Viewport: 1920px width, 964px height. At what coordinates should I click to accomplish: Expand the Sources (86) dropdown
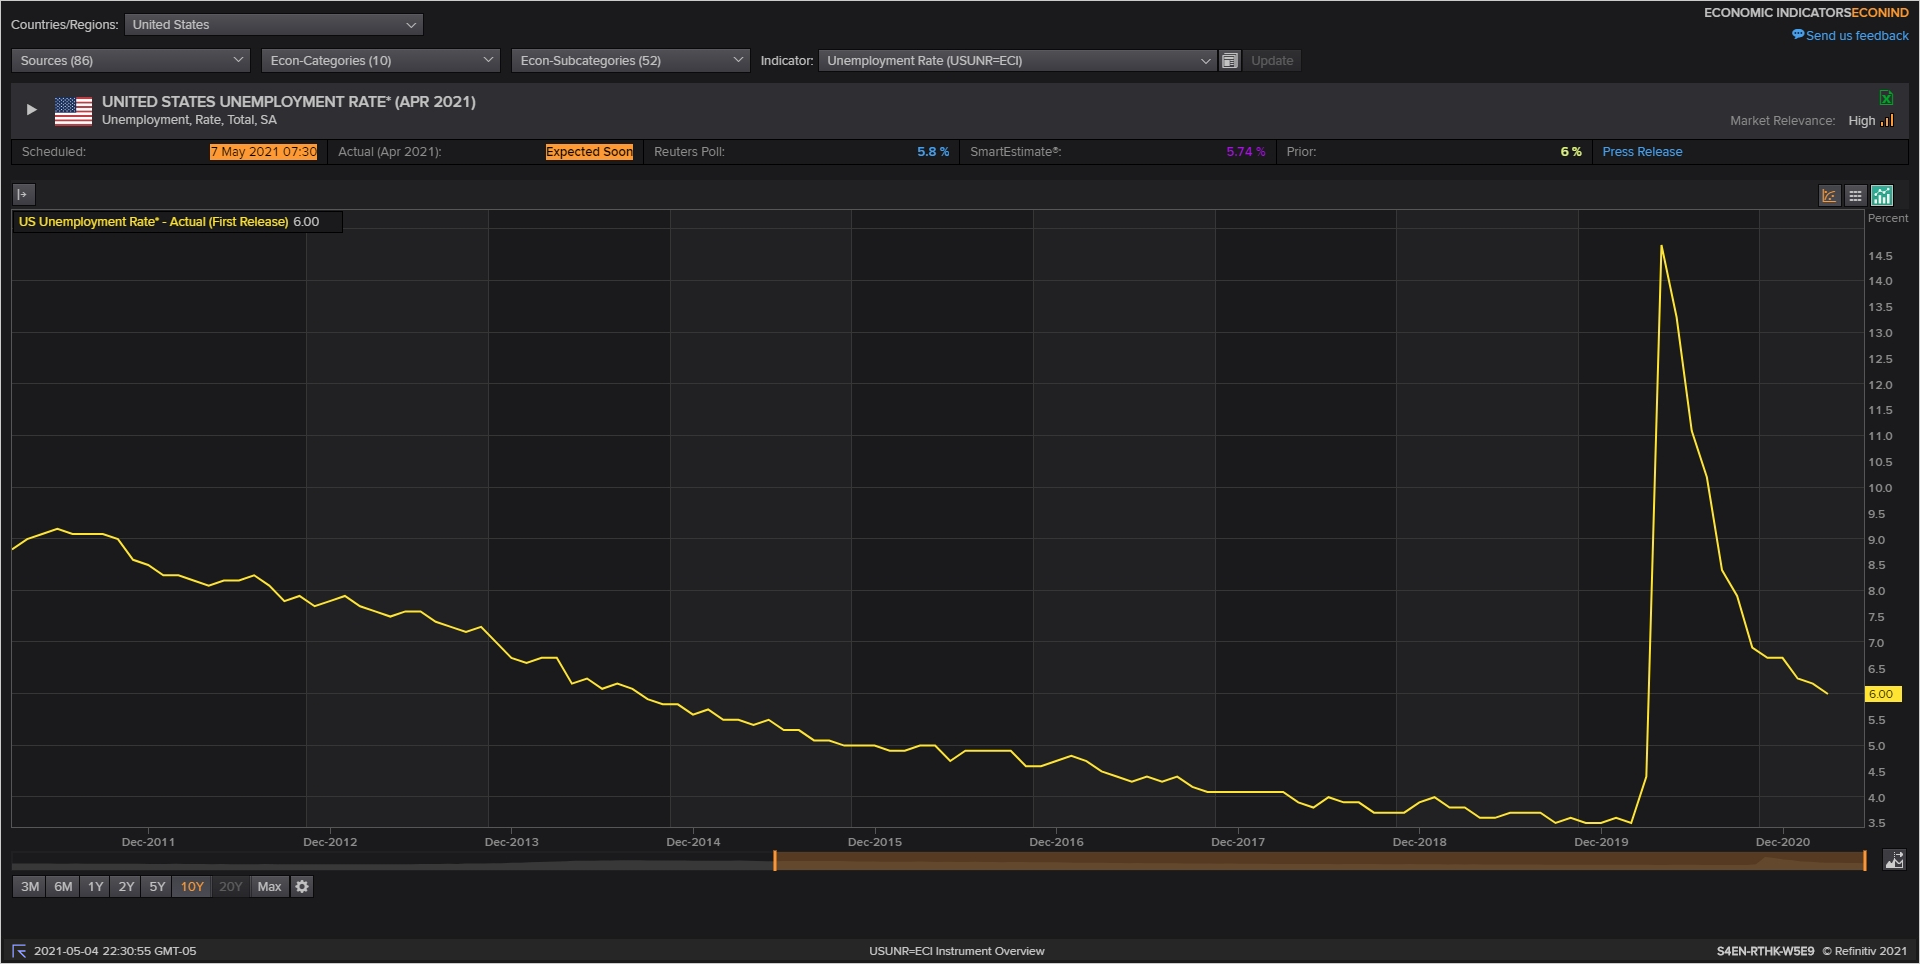(x=130, y=61)
